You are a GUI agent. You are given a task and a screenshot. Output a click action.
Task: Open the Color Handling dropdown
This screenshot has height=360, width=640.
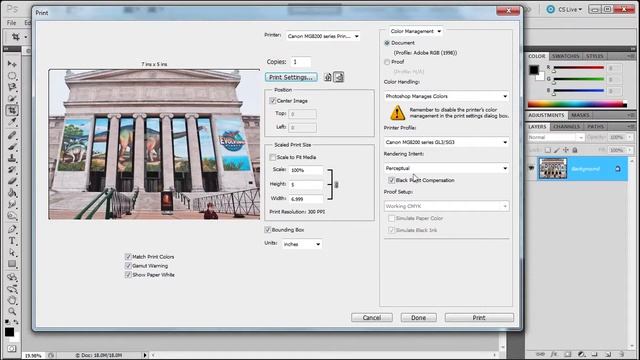pyautogui.click(x=446, y=96)
